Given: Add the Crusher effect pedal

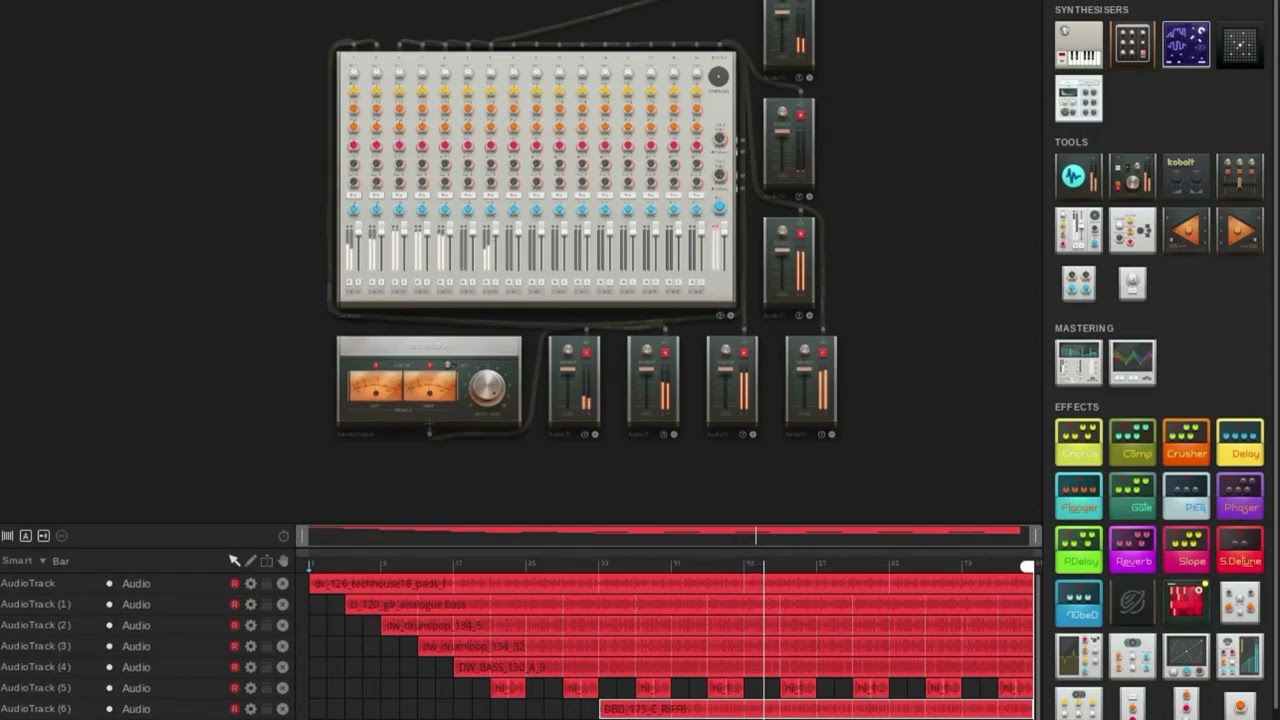Looking at the screenshot, I should (x=1186, y=443).
